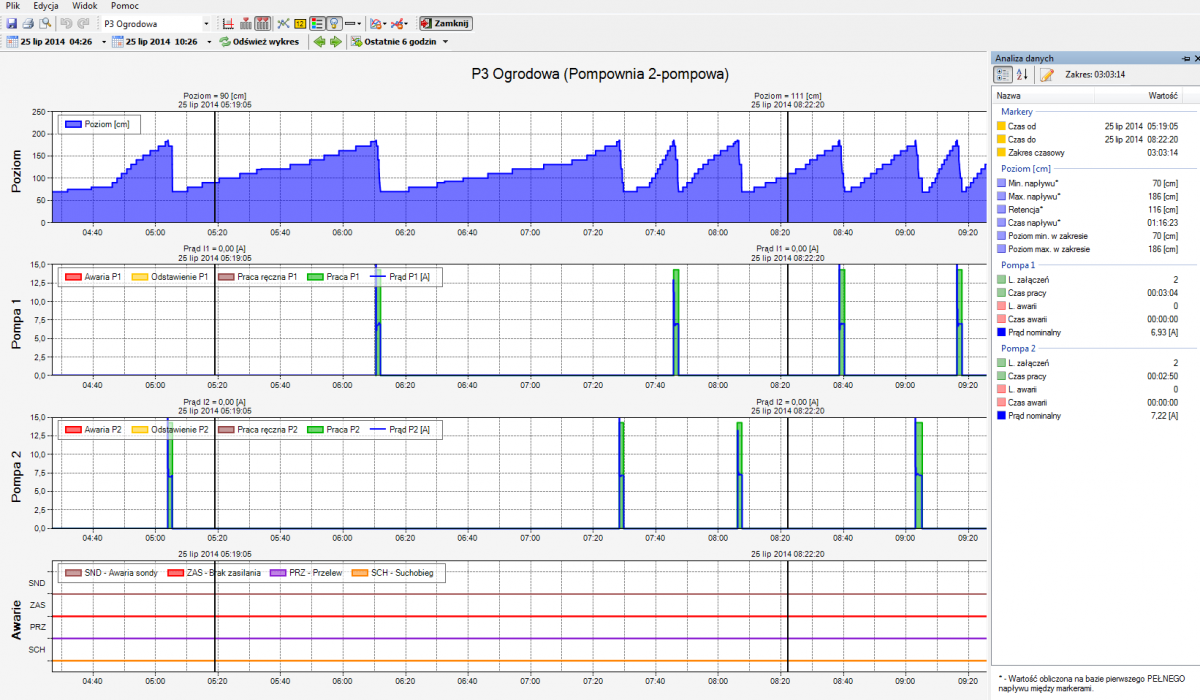The width and height of the screenshot is (1200, 700).
Task: Click the Zamknij button
Action: click(x=446, y=23)
